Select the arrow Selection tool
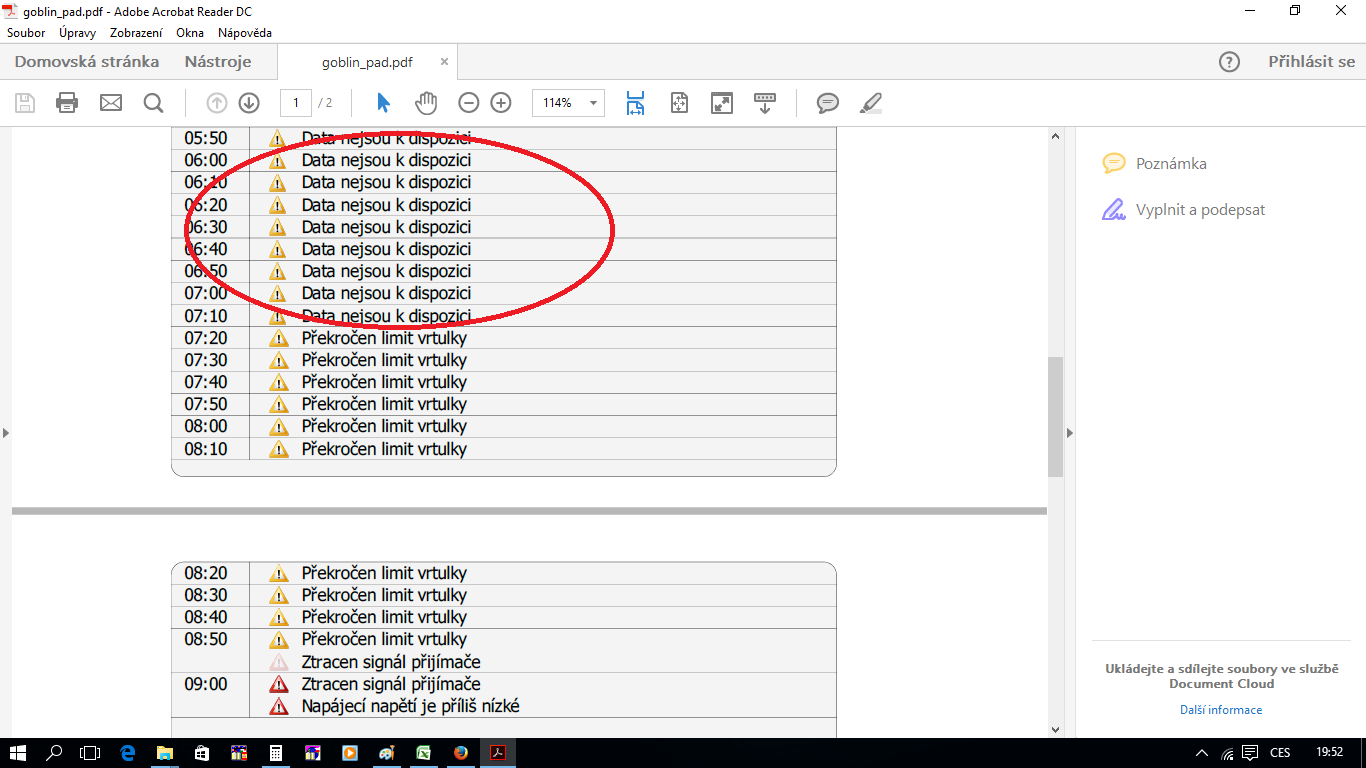 click(x=383, y=103)
